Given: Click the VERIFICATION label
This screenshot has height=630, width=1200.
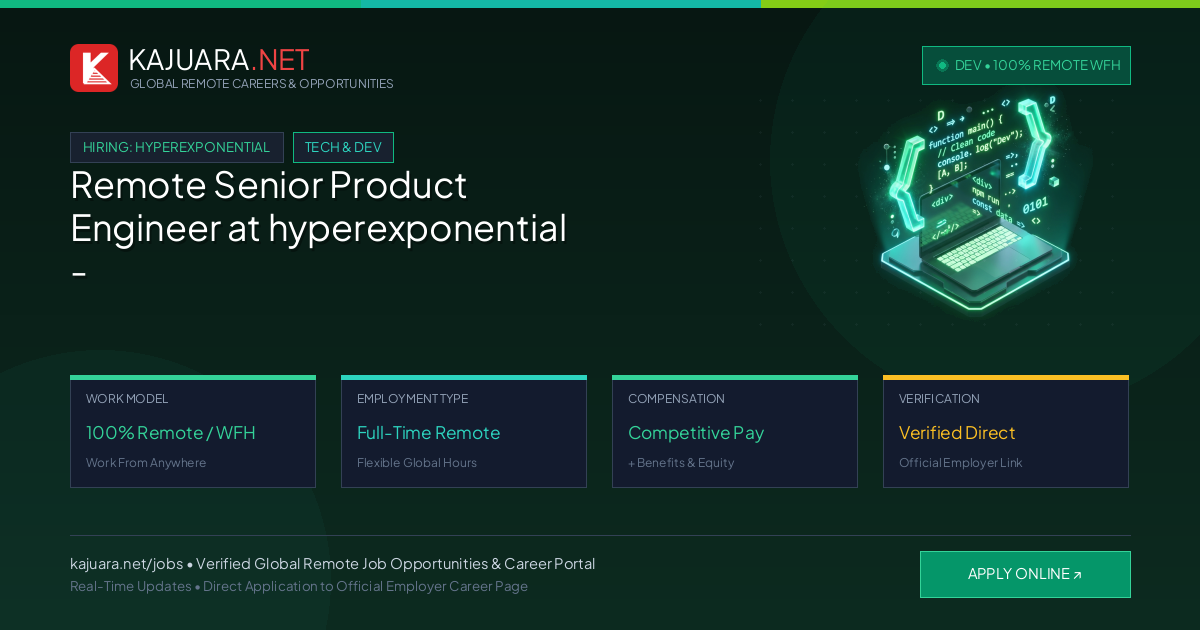Looking at the screenshot, I should [939, 399].
